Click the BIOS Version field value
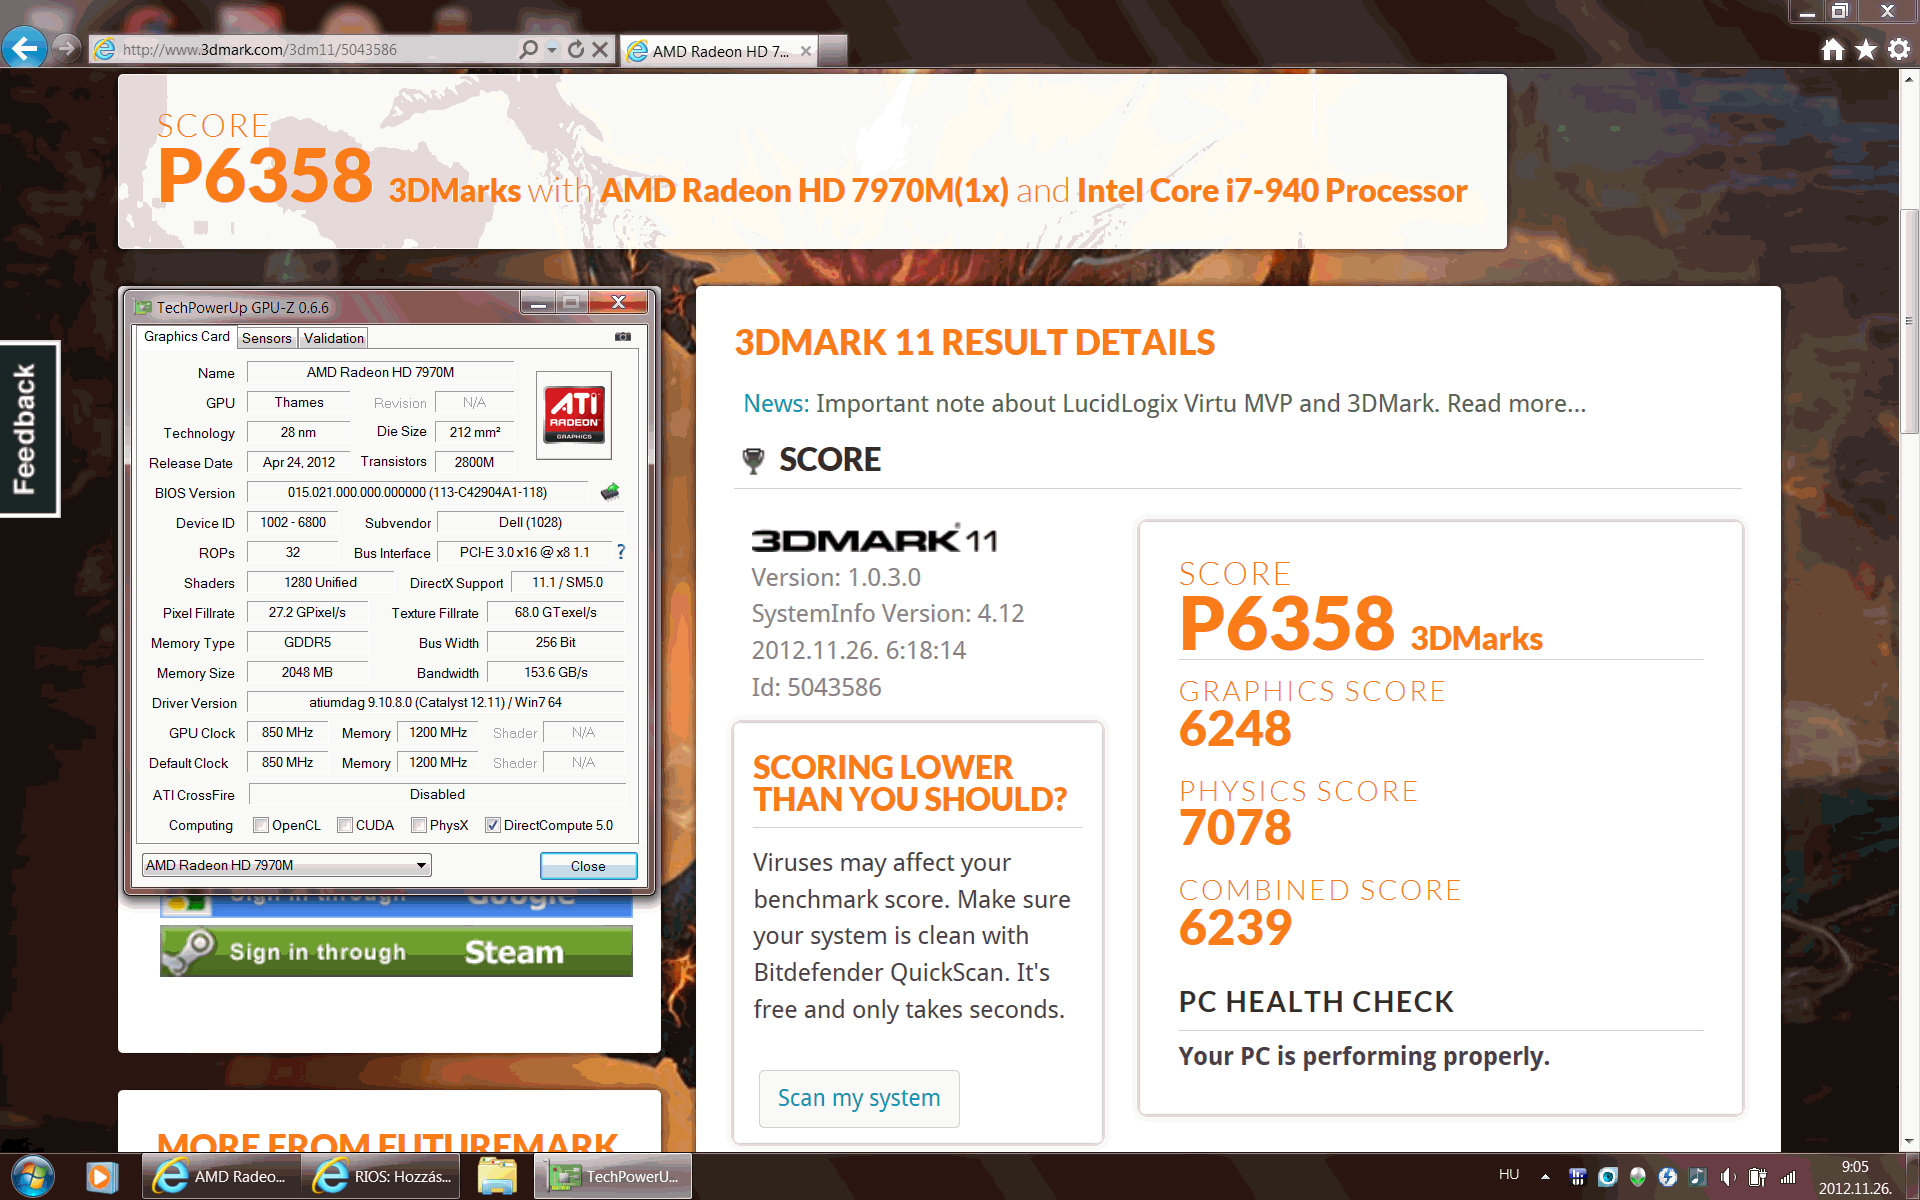1920x1200 pixels. click(417, 492)
